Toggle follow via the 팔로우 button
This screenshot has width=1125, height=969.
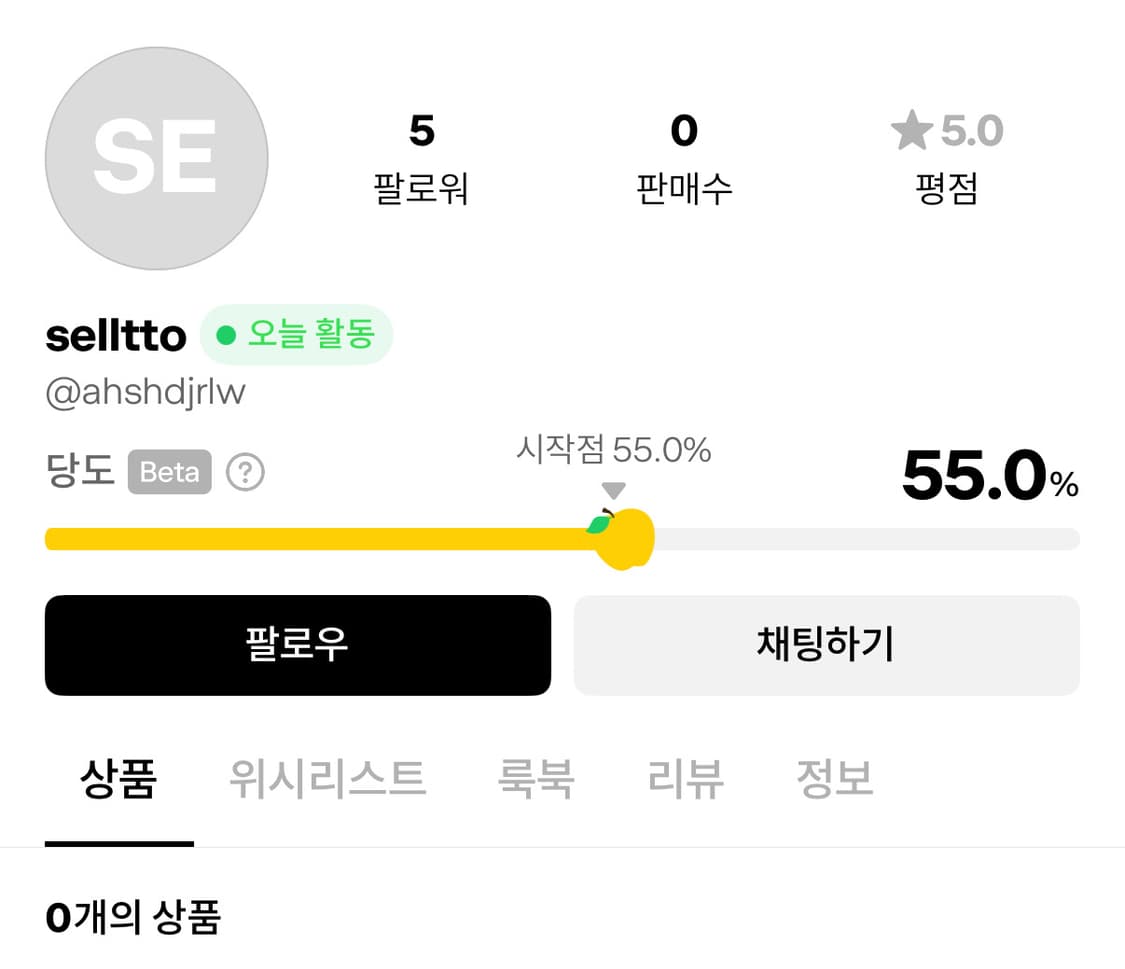point(297,645)
